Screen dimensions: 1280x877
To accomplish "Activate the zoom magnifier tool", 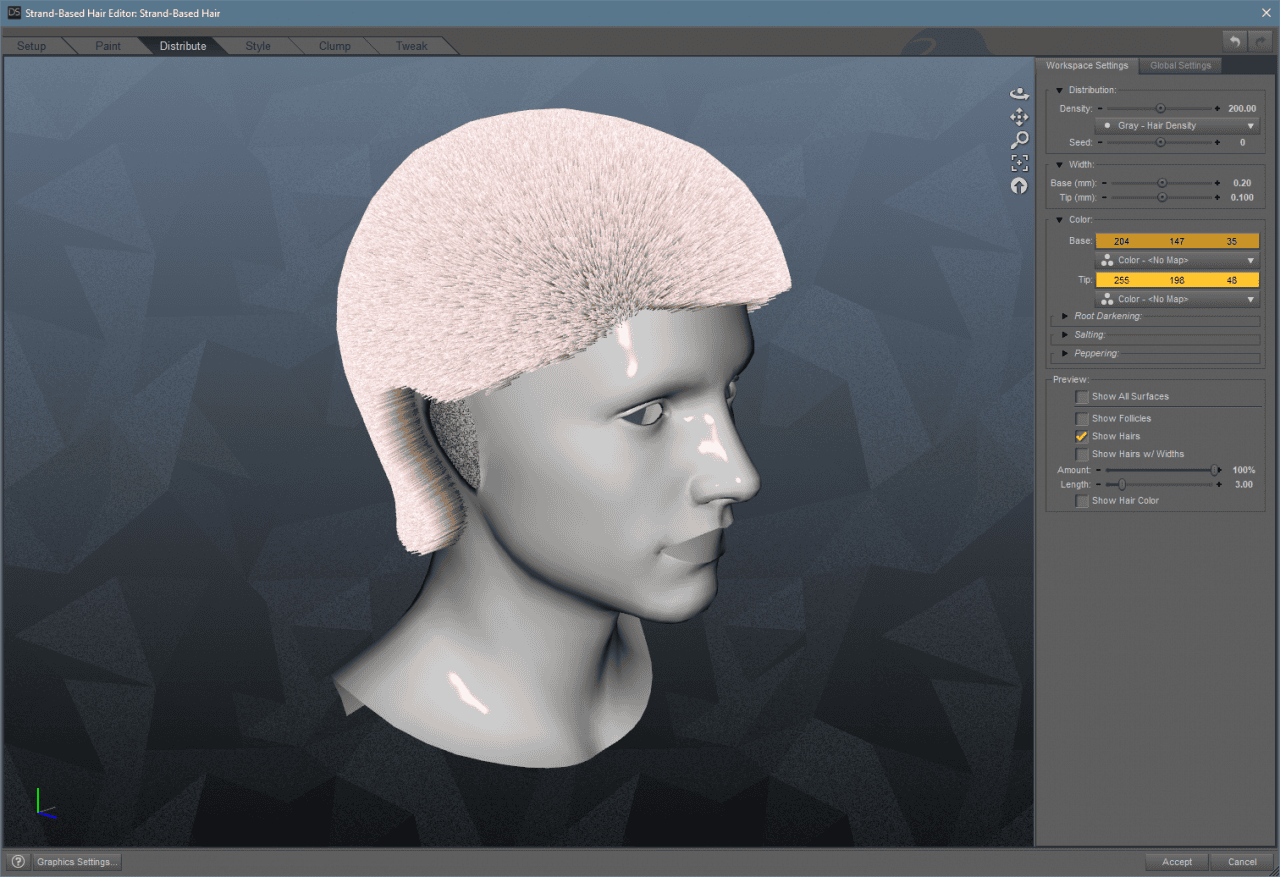I will pyautogui.click(x=1019, y=139).
